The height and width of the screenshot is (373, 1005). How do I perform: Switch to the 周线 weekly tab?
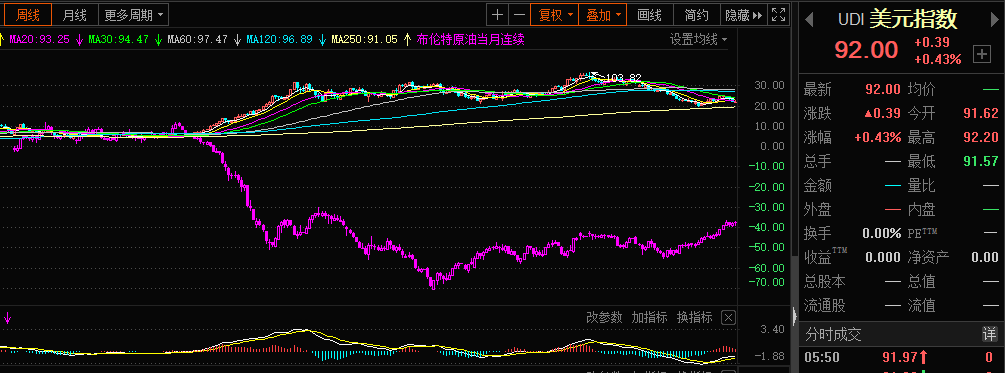click(x=27, y=14)
